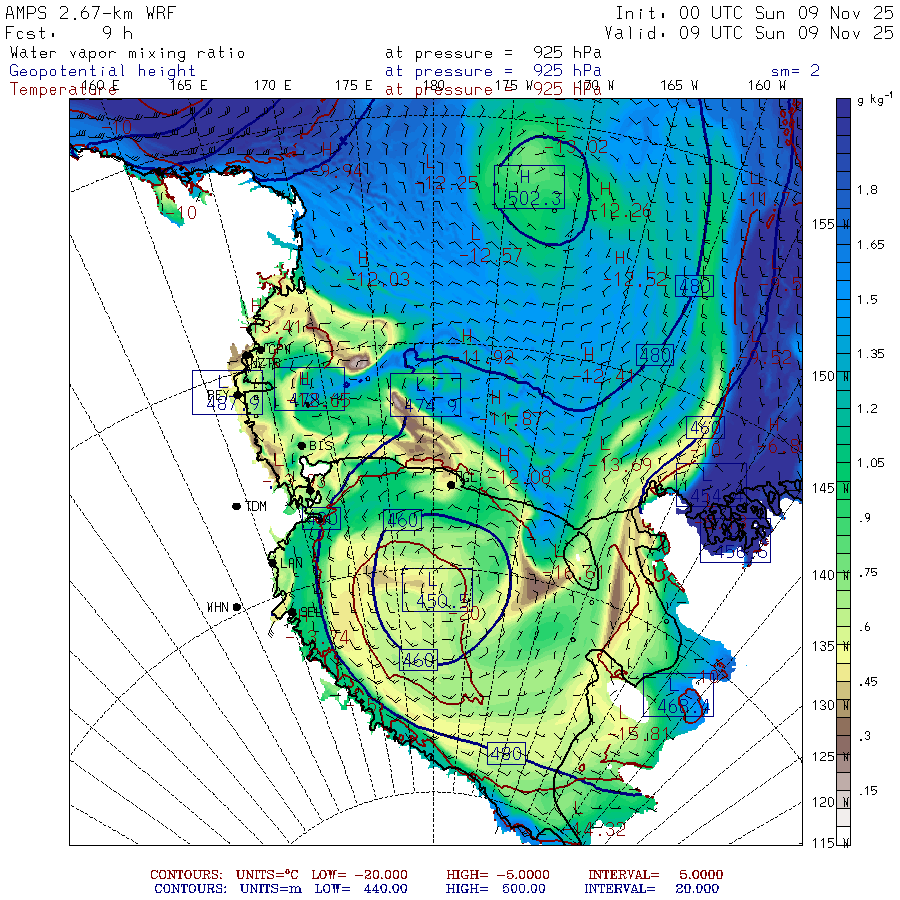Click the "160 W" longitude label

pyautogui.click(x=766, y=86)
